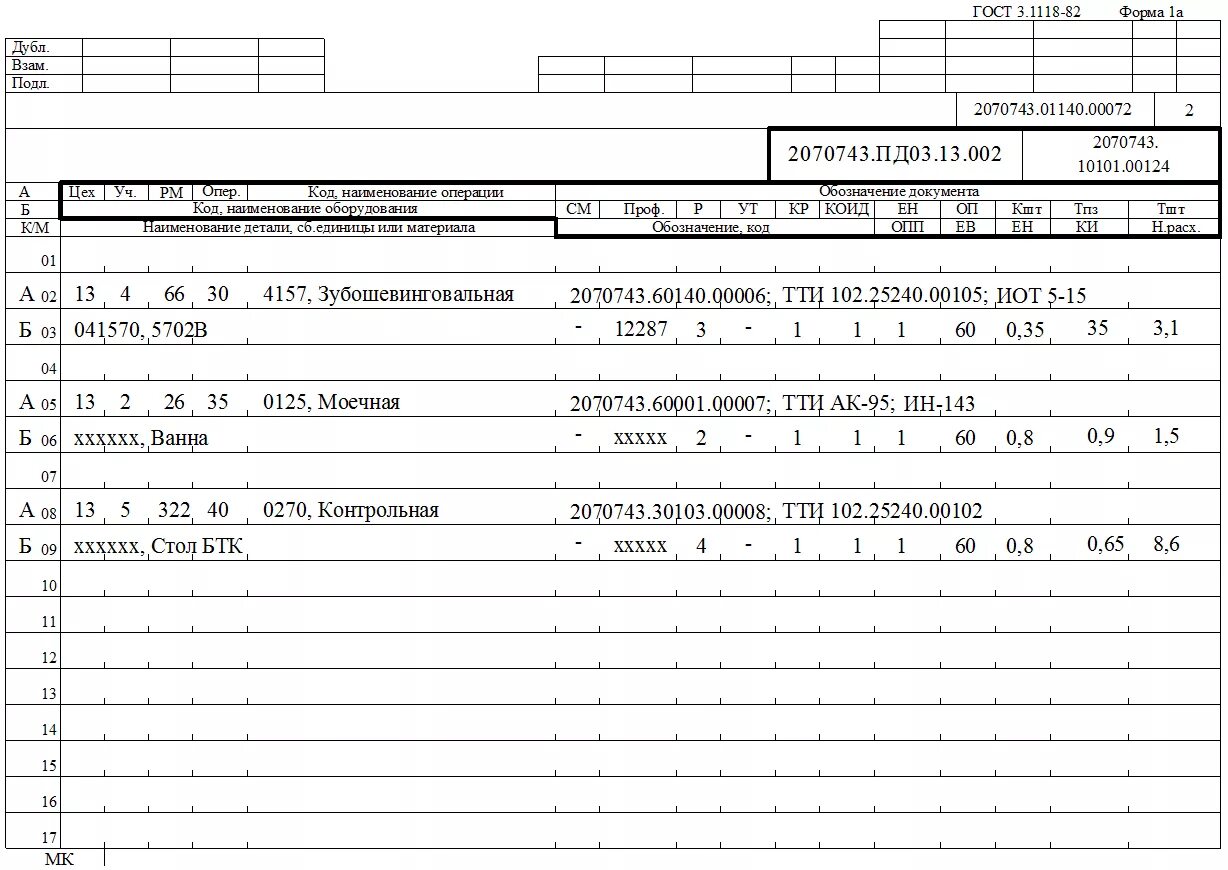Click the value "0,35"
The width and height of the screenshot is (1228, 870).
tap(1025, 330)
